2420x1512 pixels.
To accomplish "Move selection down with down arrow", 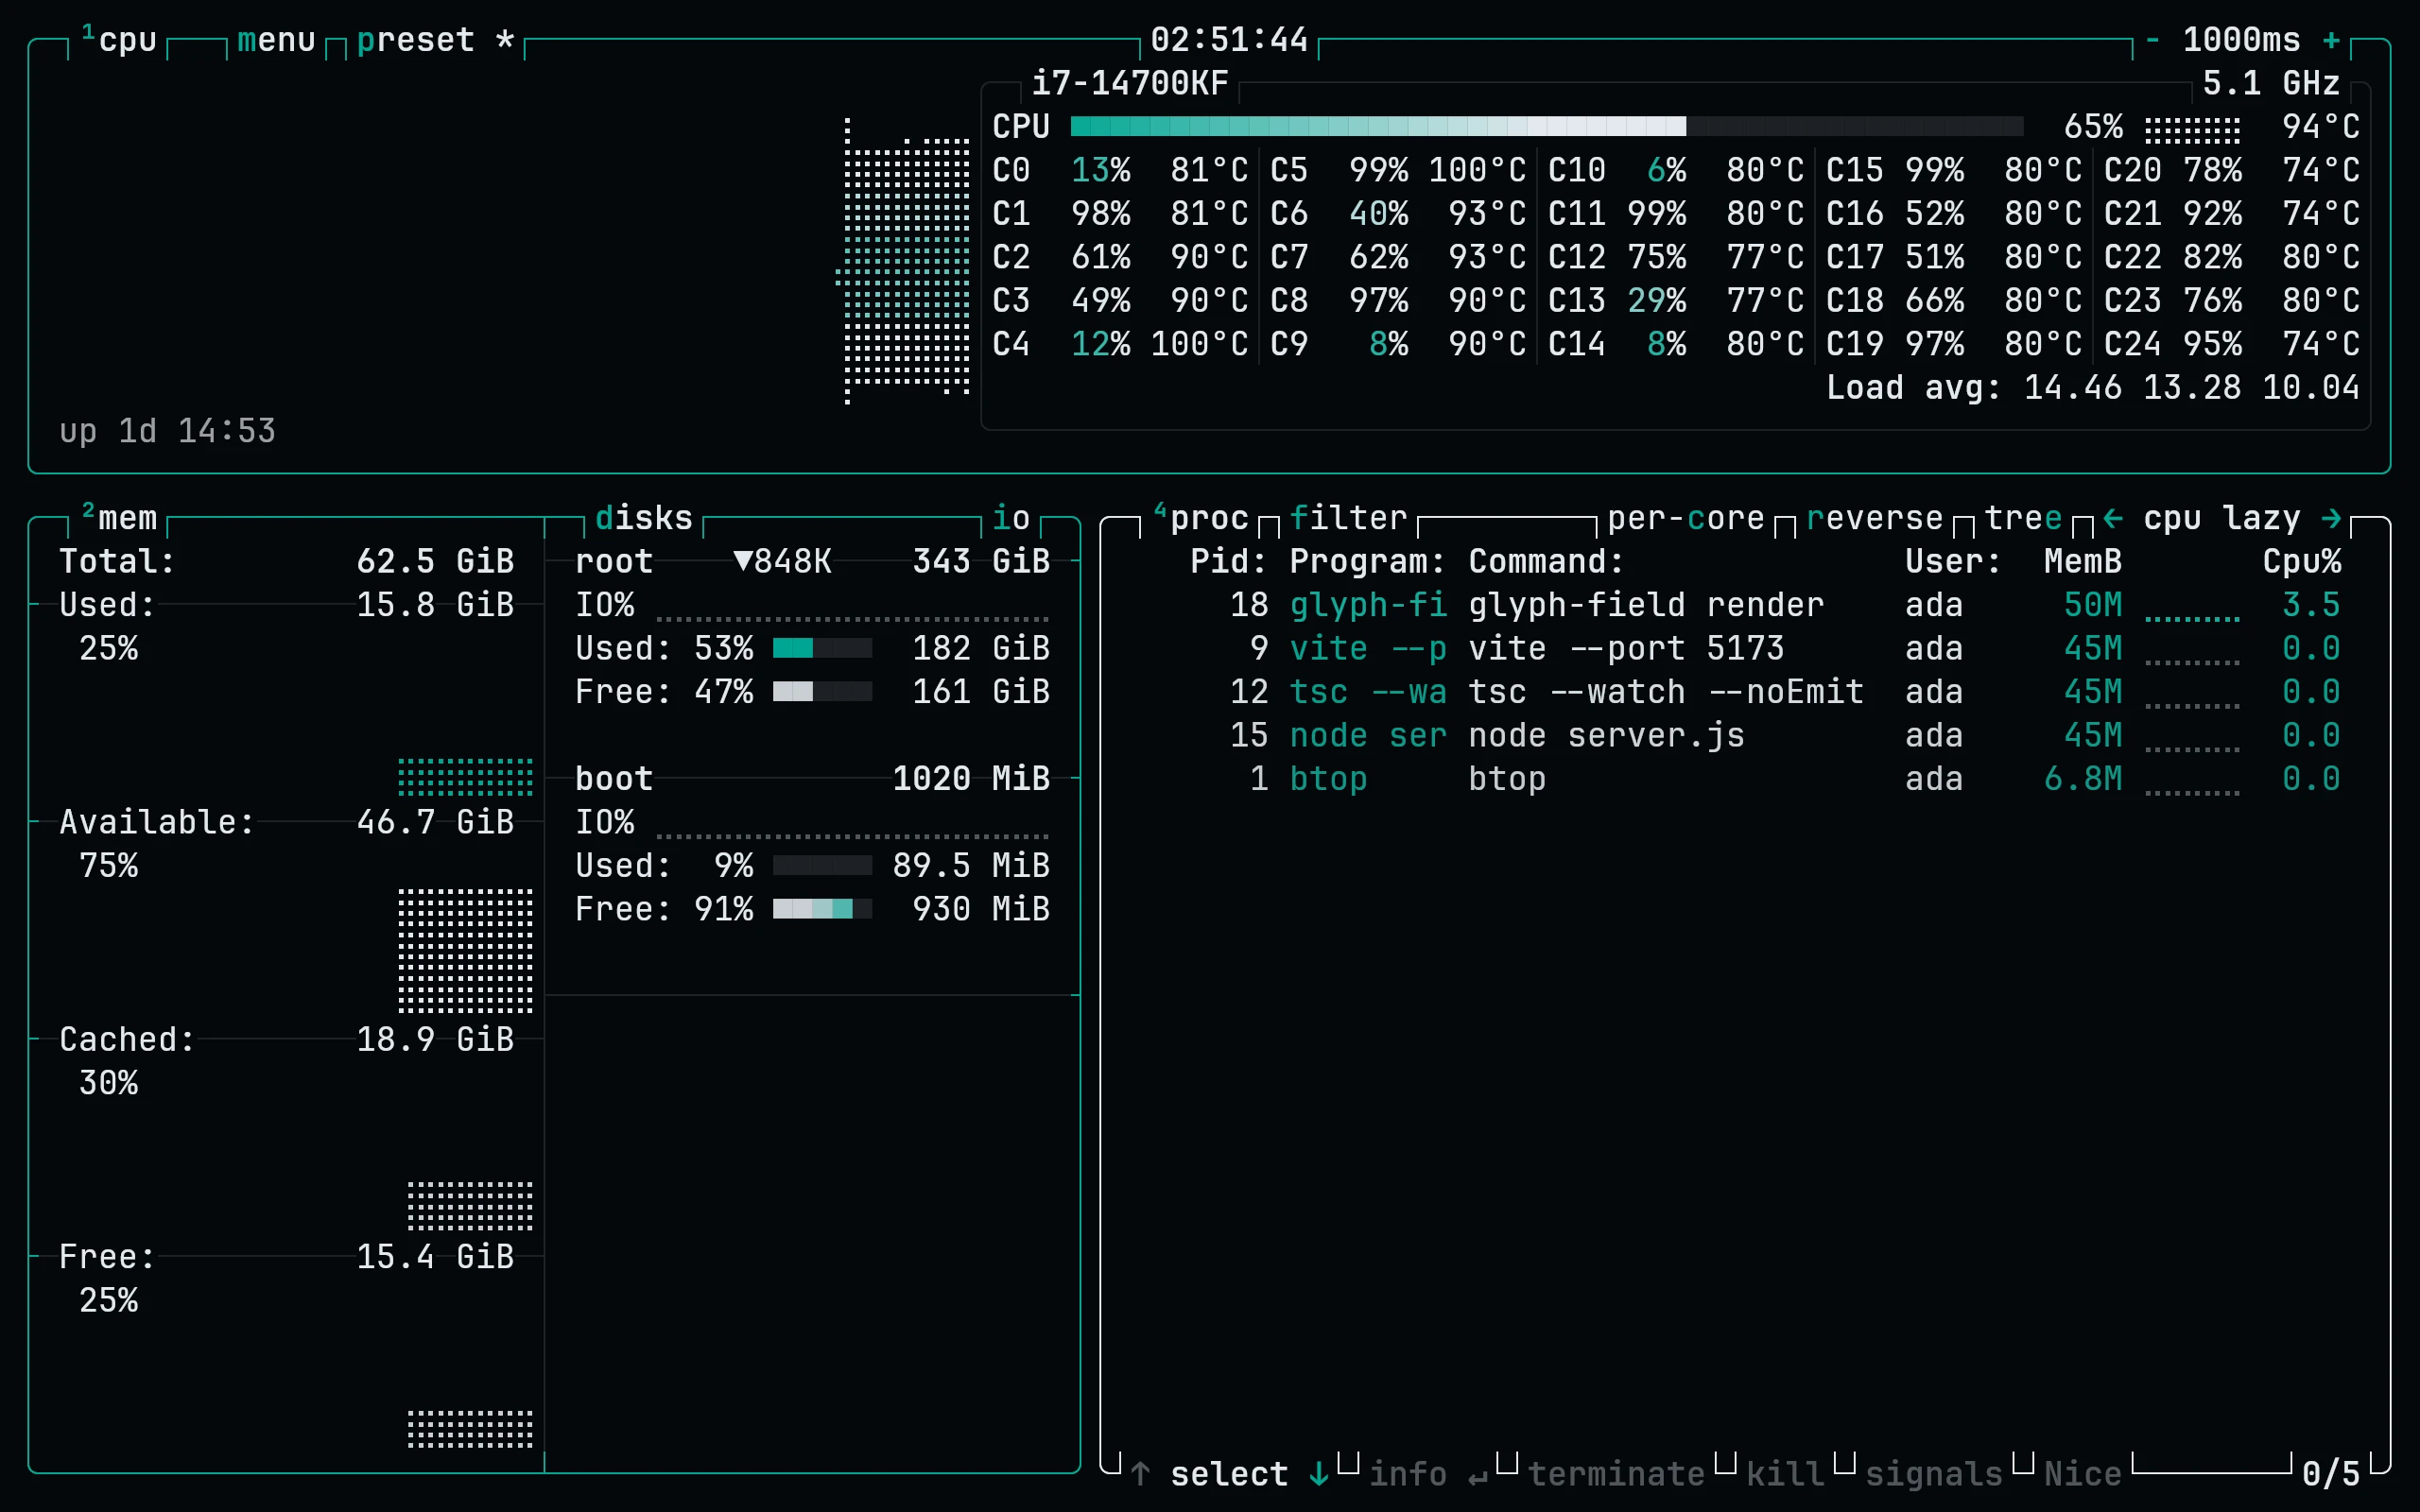I will tap(1319, 1474).
